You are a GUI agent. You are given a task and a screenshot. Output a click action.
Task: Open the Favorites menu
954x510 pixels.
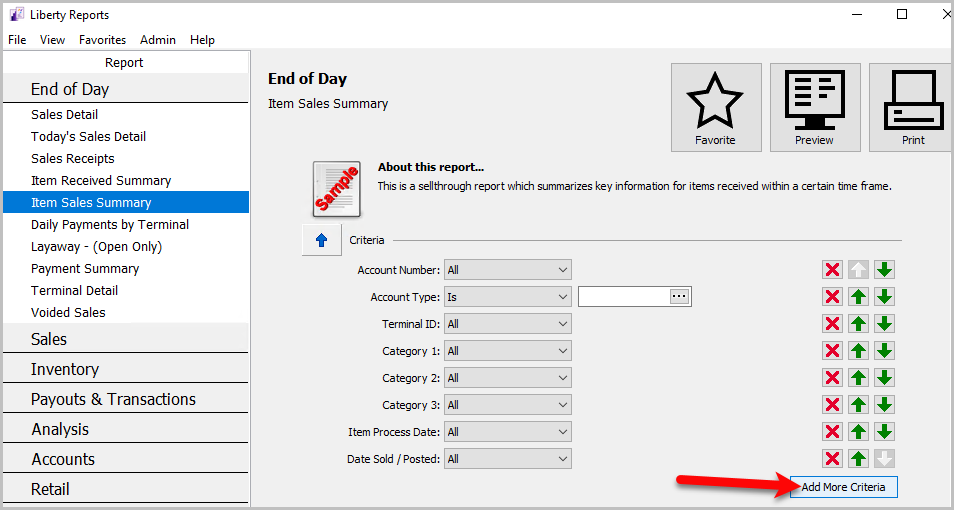pyautogui.click(x=102, y=40)
